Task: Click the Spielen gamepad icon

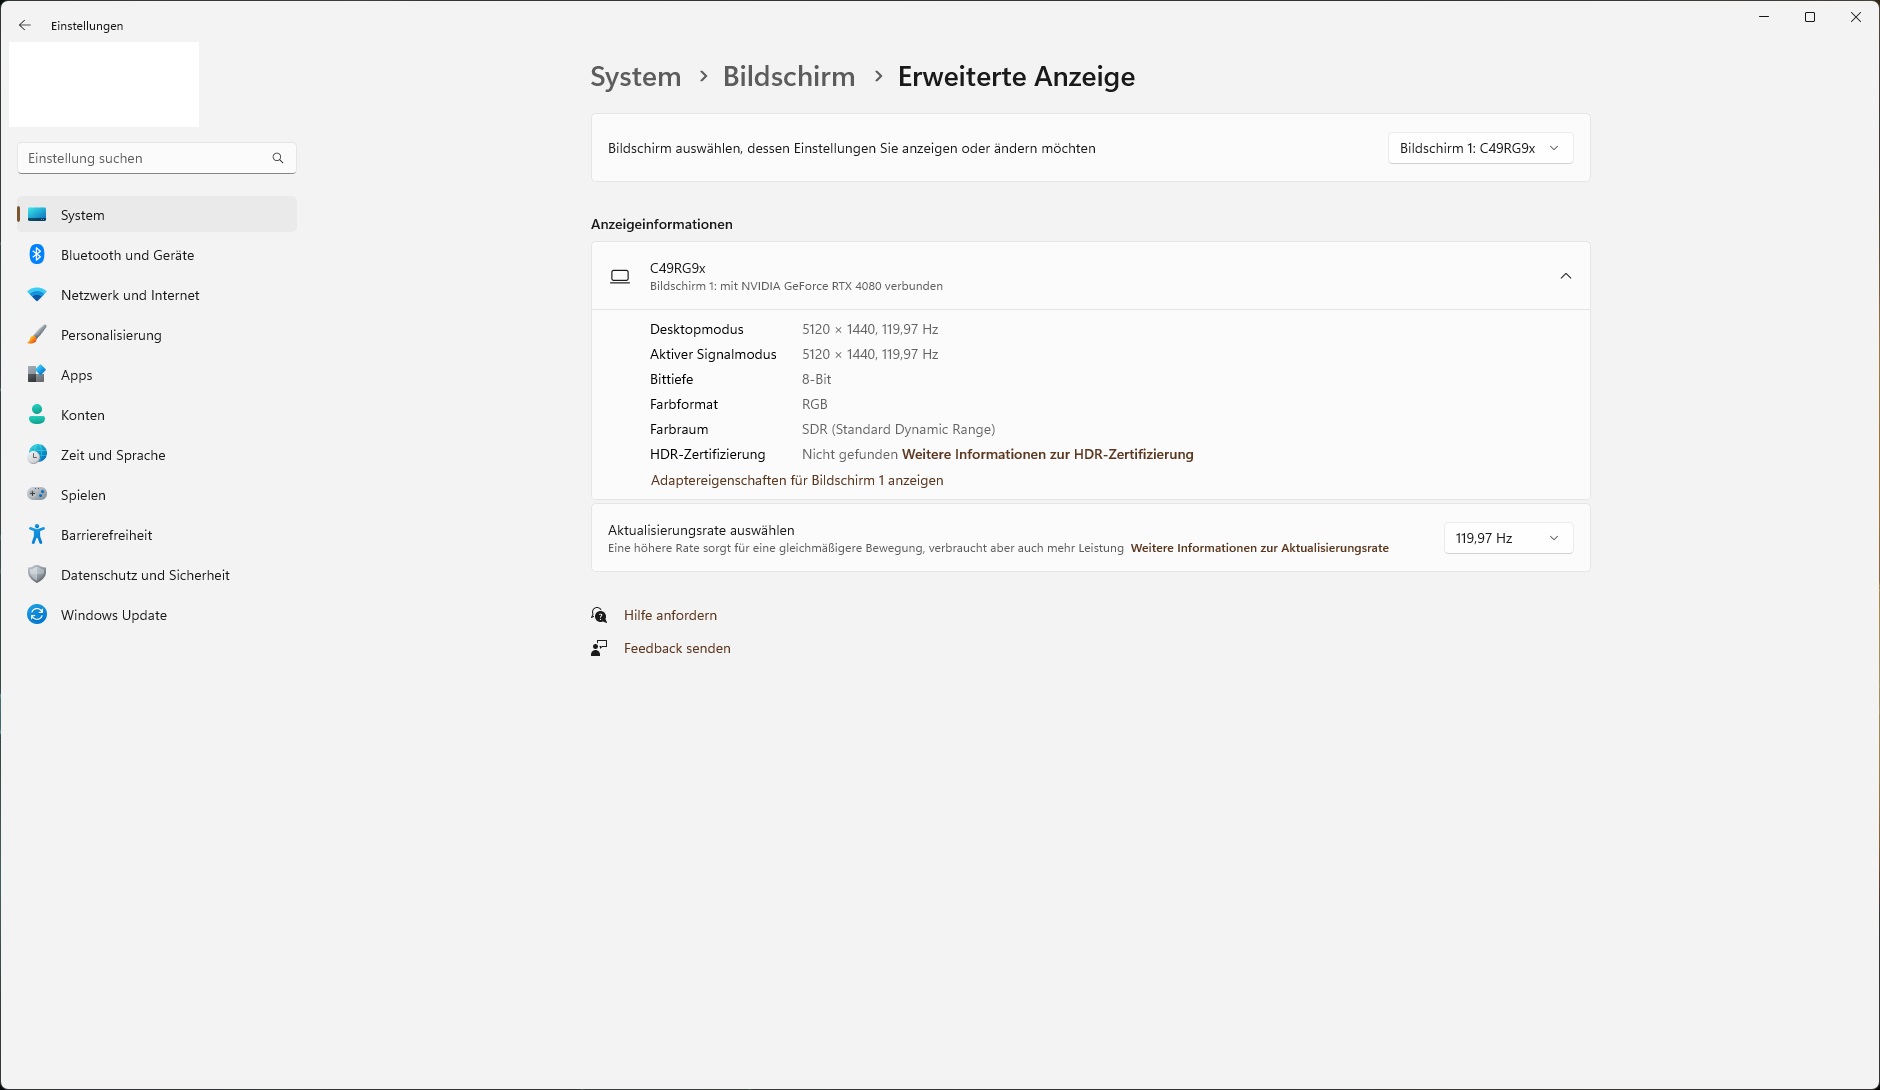Action: click(37, 495)
